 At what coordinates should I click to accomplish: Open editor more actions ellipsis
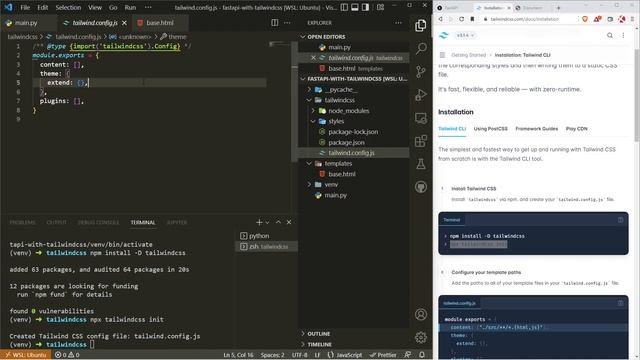pos(287,23)
